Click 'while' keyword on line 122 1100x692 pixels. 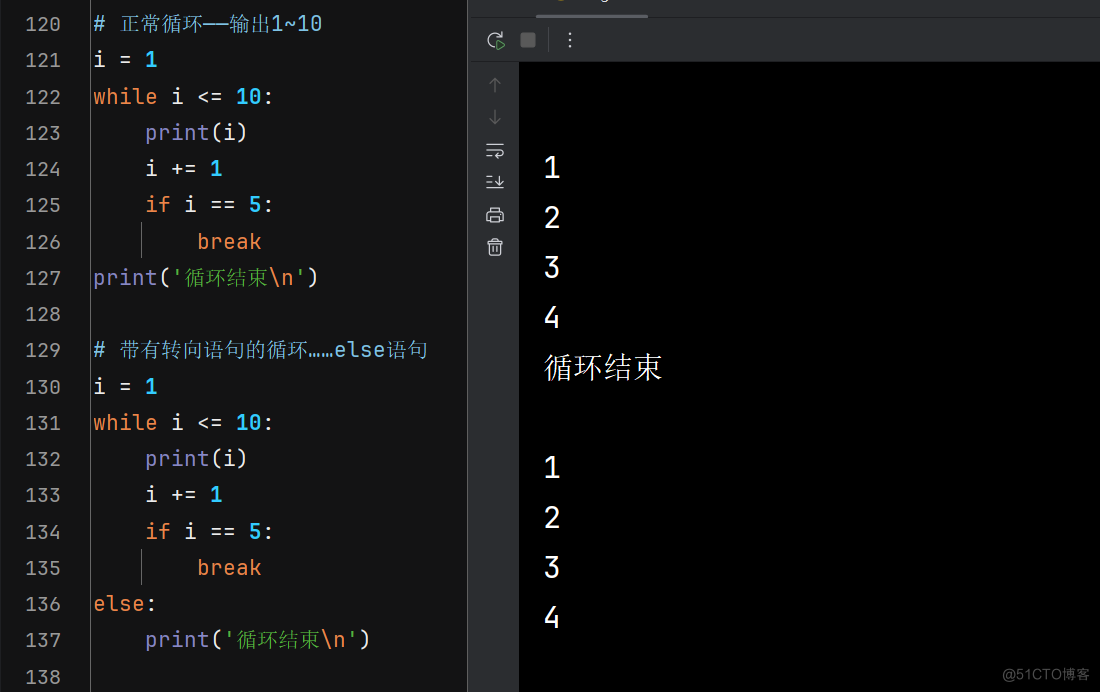pyautogui.click(x=126, y=96)
